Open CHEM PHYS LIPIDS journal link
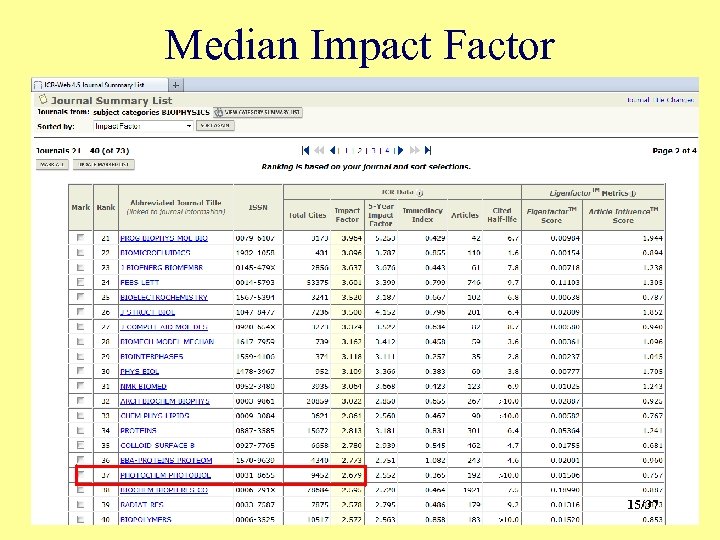This screenshot has width=720, height=540. [155, 416]
